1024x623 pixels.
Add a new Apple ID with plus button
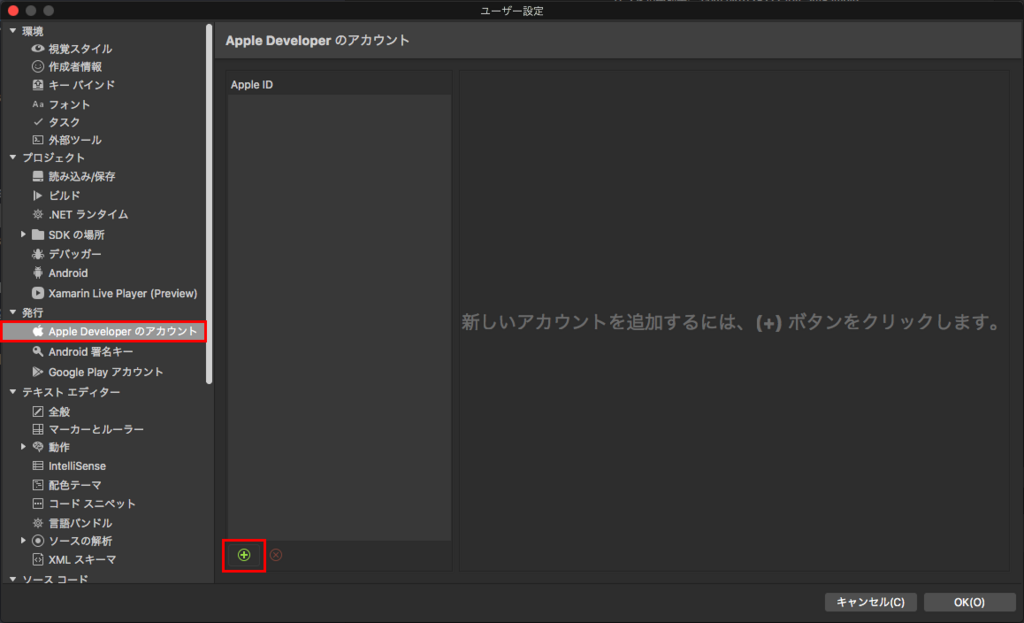[244, 555]
